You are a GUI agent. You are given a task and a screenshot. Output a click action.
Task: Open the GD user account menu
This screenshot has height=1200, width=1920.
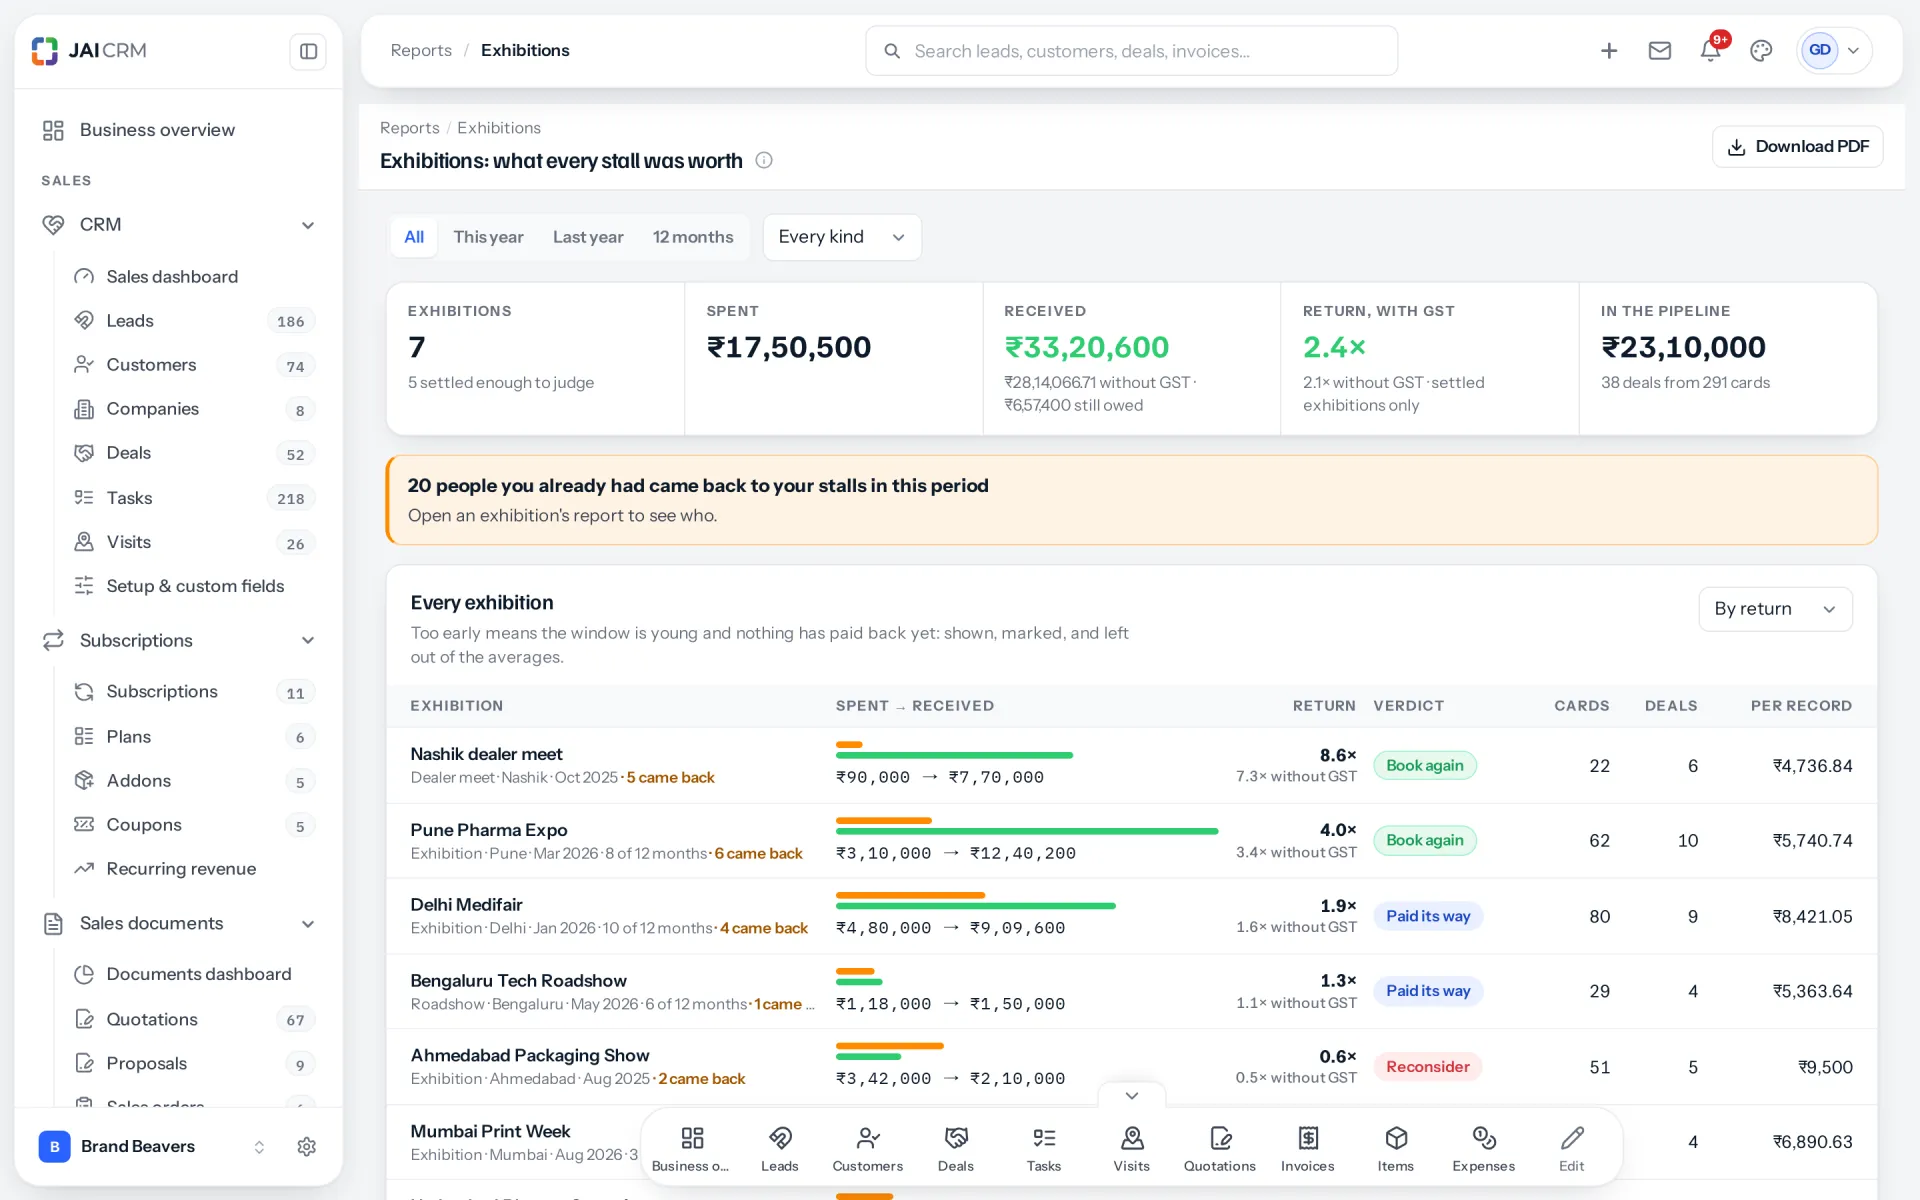(x=1835, y=51)
